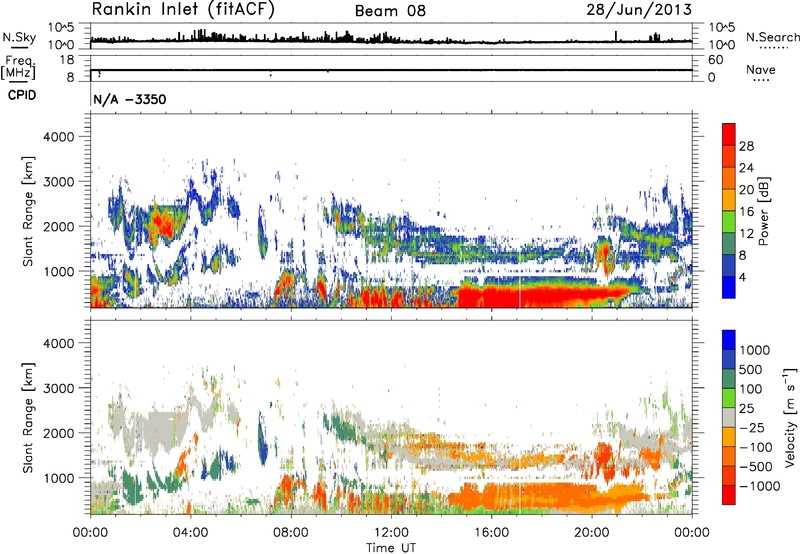Click the final '00:00' label ending the time axis
The height and width of the screenshot is (554, 800).
pyautogui.click(x=692, y=533)
